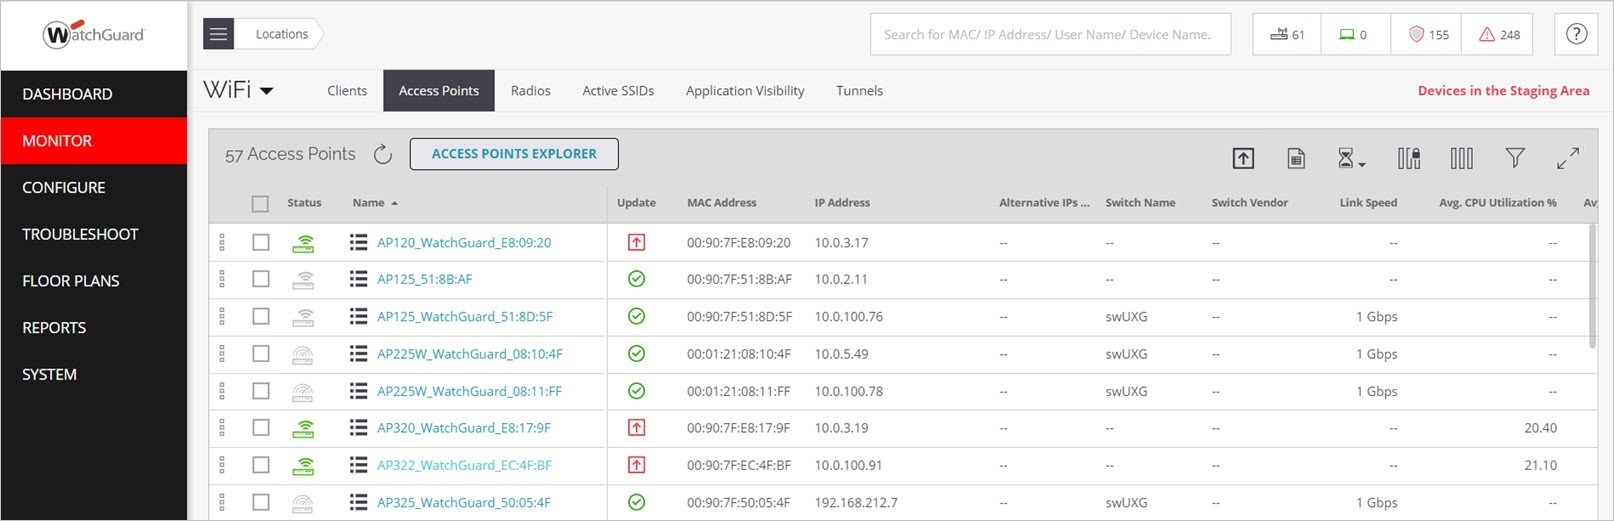This screenshot has width=1614, height=521.
Task: Switch to the Active SSIDs tab
Action: coord(618,91)
